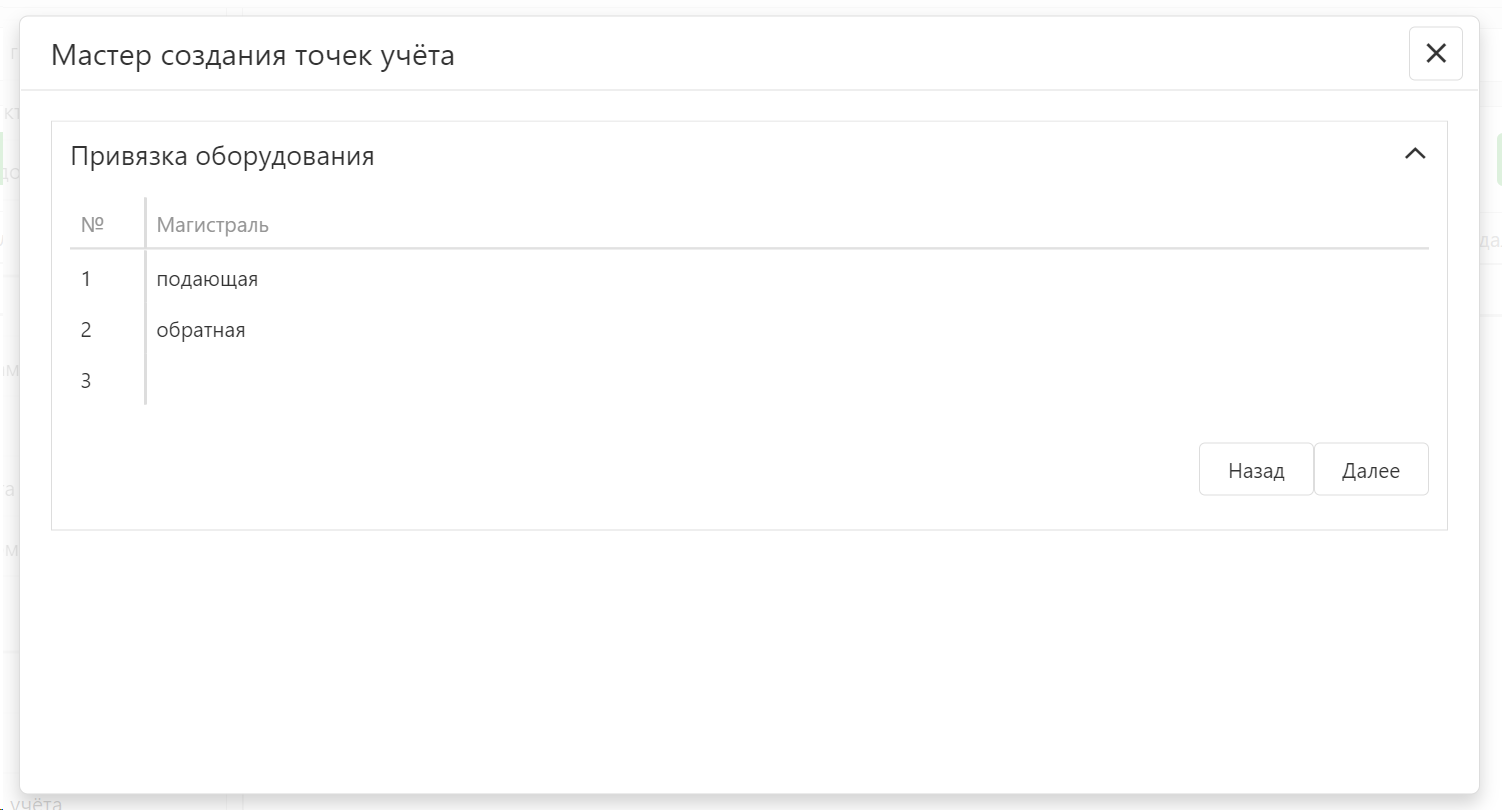Click the far right end of the обратная row

(x=1410, y=330)
